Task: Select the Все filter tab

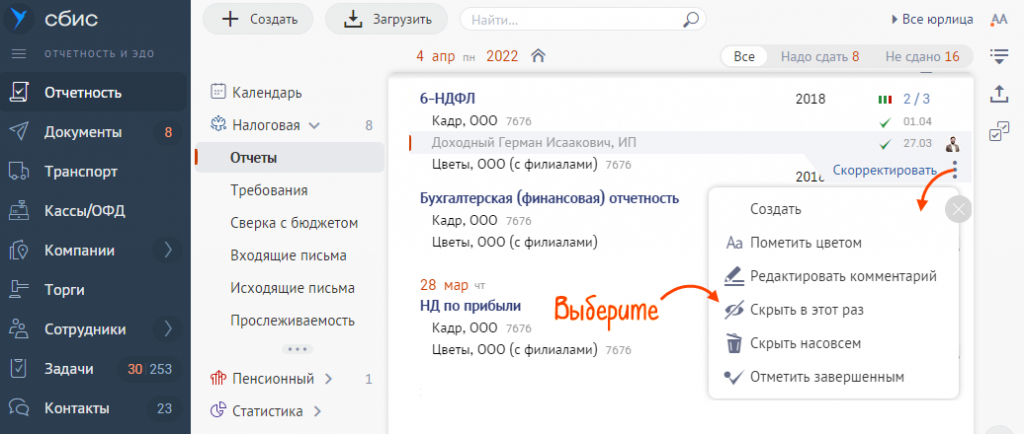Action: [743, 56]
